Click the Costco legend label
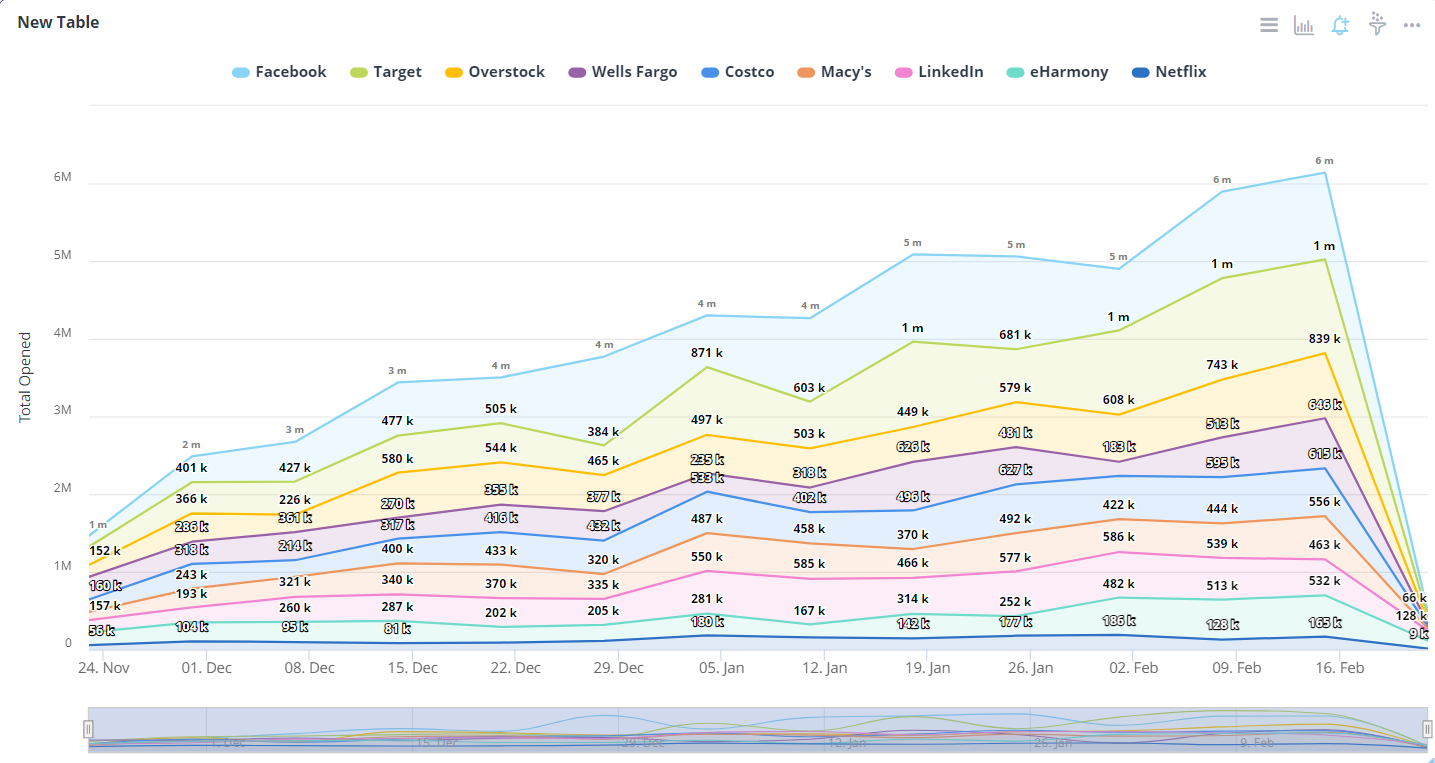The image size is (1435, 763). 749,72
